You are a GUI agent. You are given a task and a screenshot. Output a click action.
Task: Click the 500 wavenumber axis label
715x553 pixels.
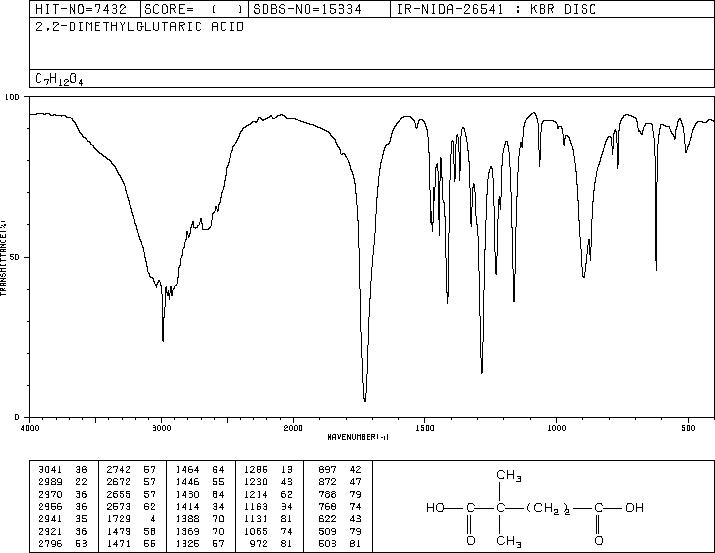(688, 428)
